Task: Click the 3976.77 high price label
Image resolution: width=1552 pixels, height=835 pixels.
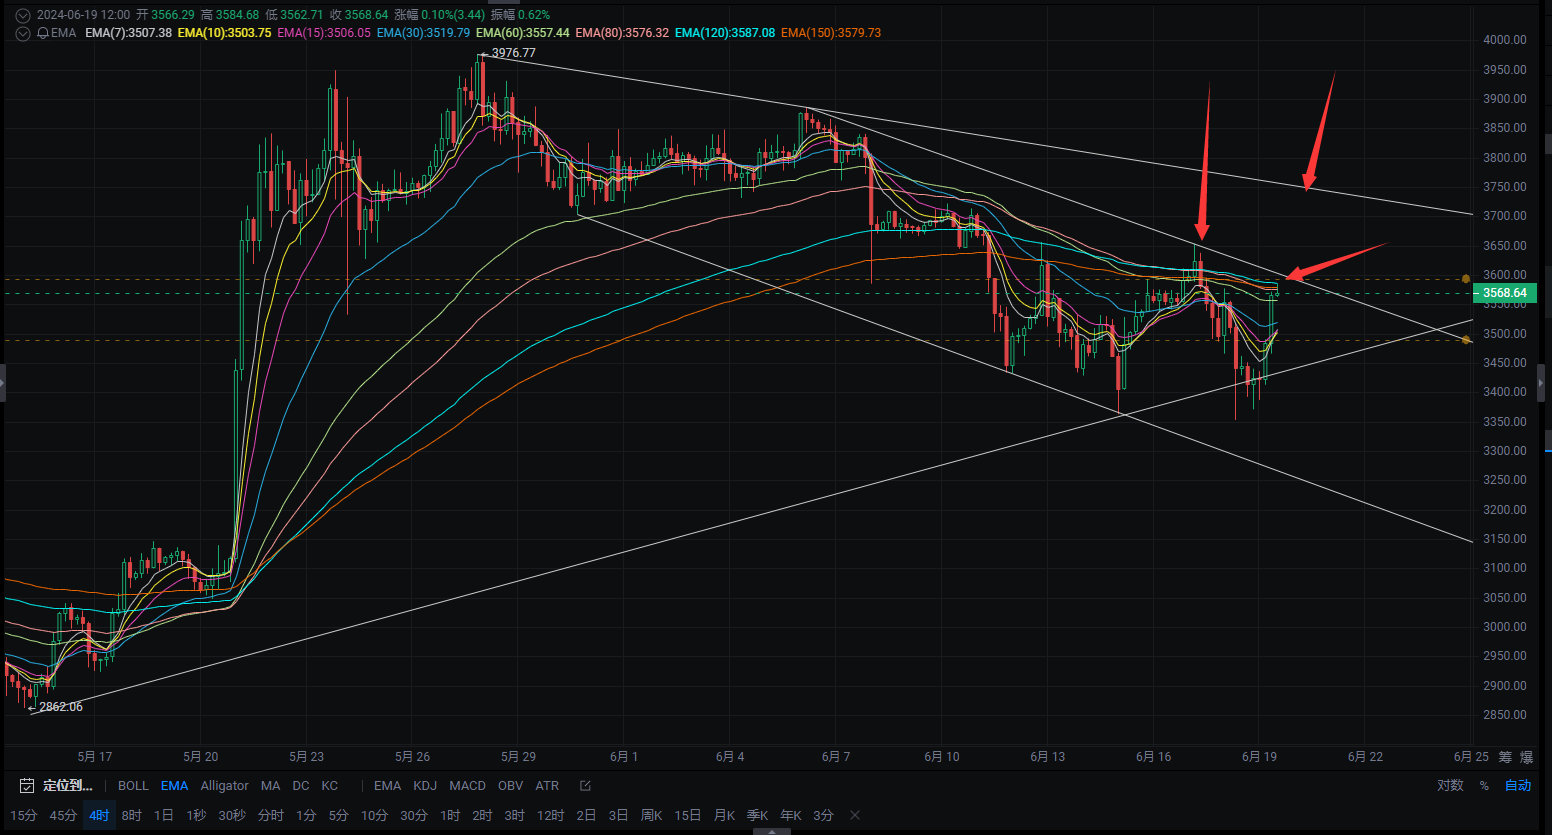Action: tap(513, 53)
